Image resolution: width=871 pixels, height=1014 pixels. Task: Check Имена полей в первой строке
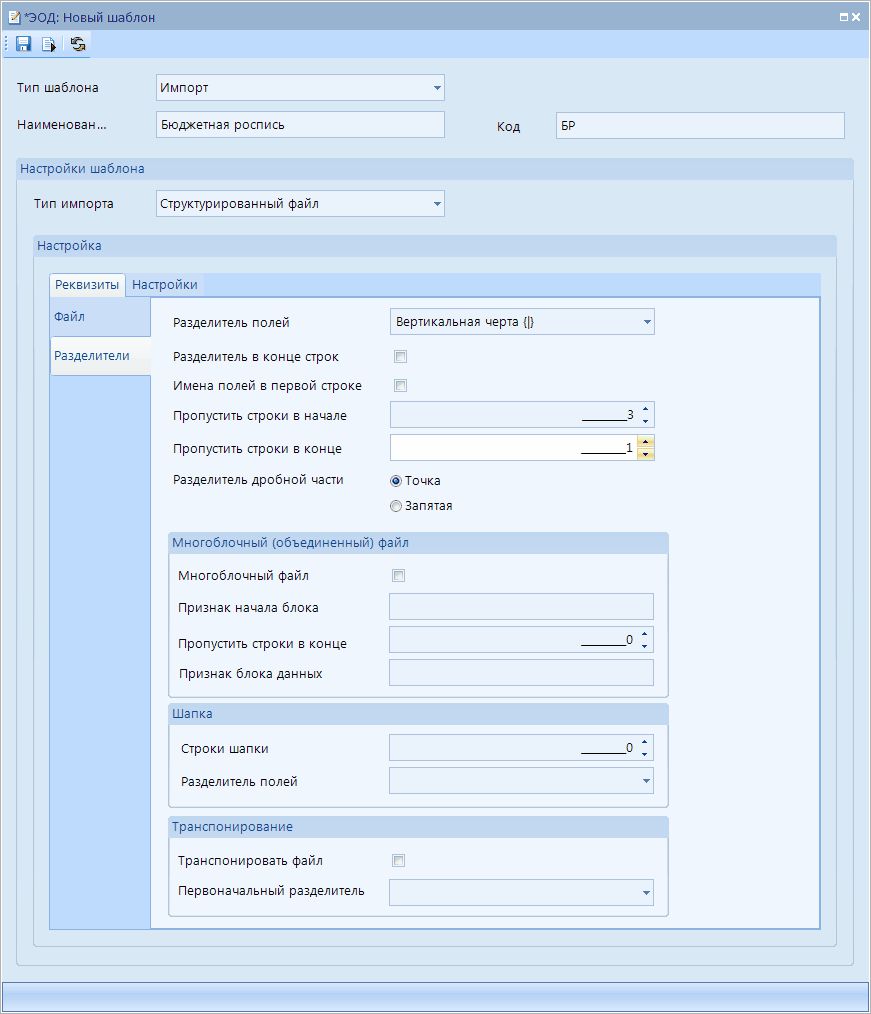(400, 386)
